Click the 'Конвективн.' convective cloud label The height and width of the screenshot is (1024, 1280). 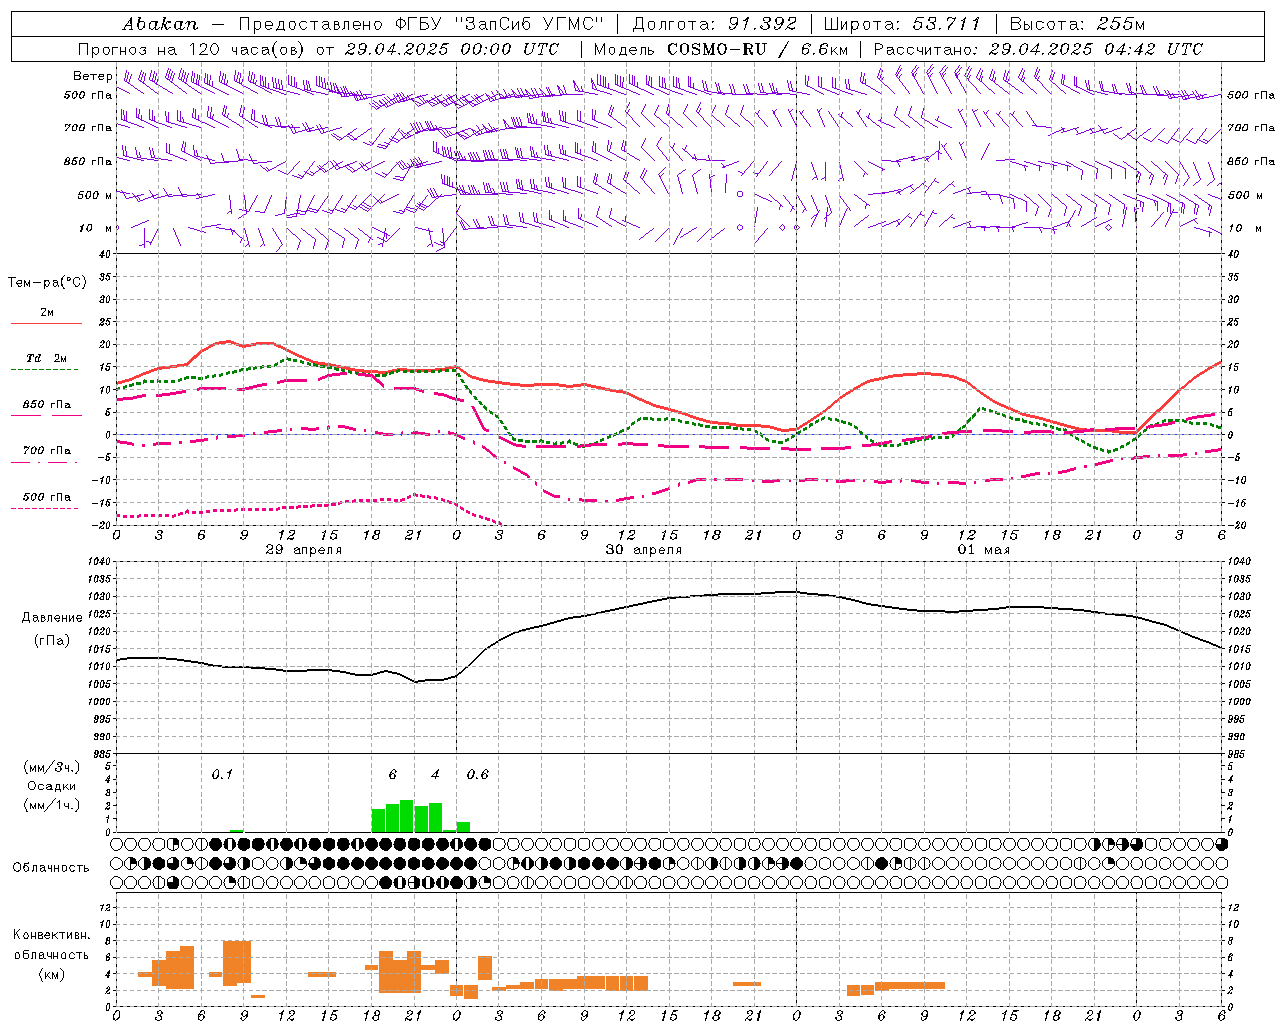pyautogui.click(x=51, y=935)
